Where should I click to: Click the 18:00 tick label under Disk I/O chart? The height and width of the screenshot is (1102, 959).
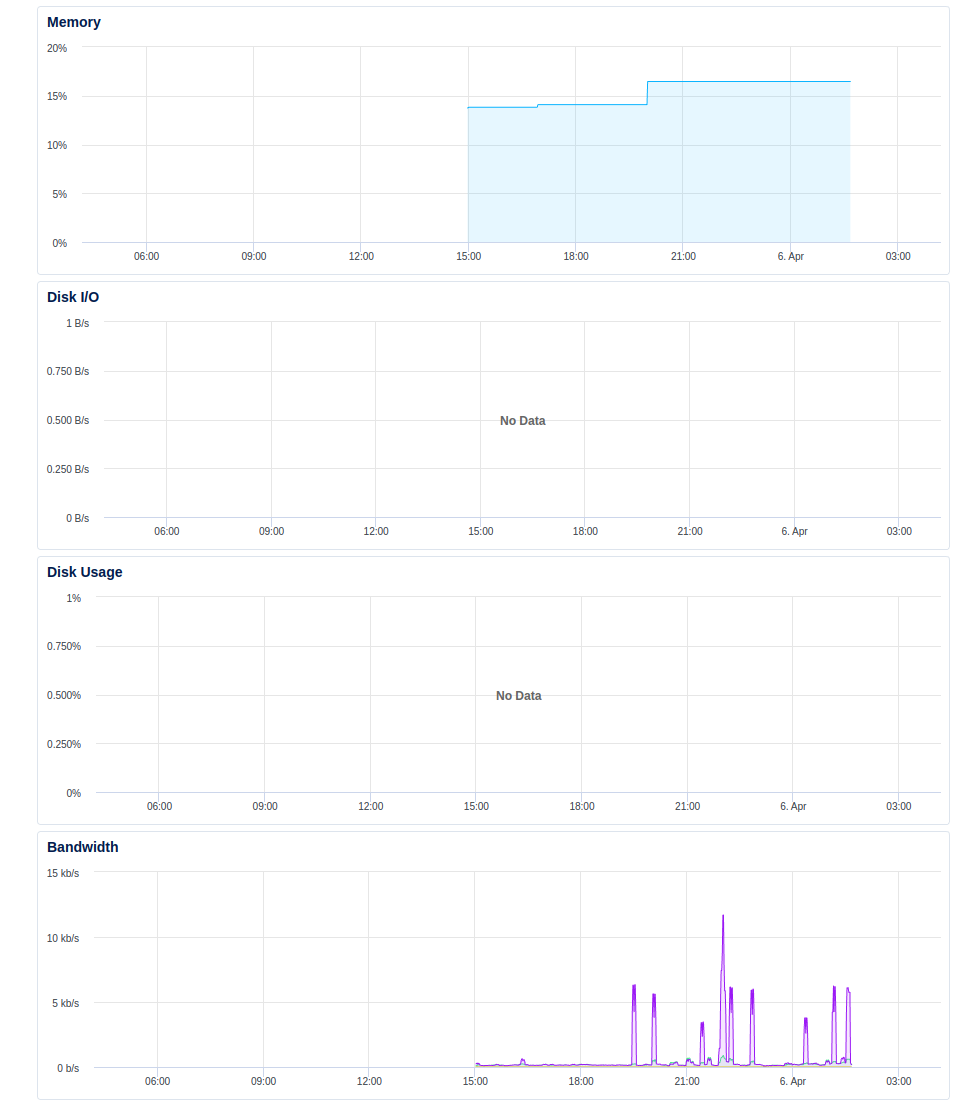click(585, 531)
